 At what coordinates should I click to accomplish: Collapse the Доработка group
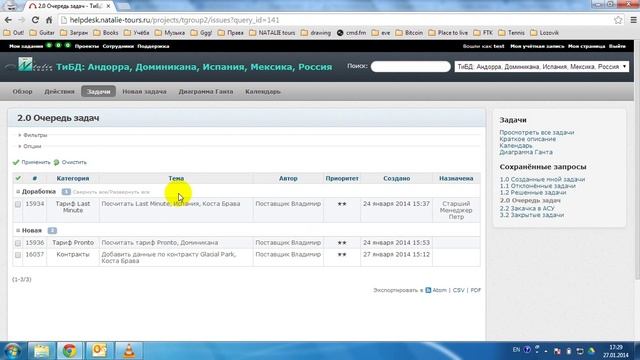pos(18,191)
